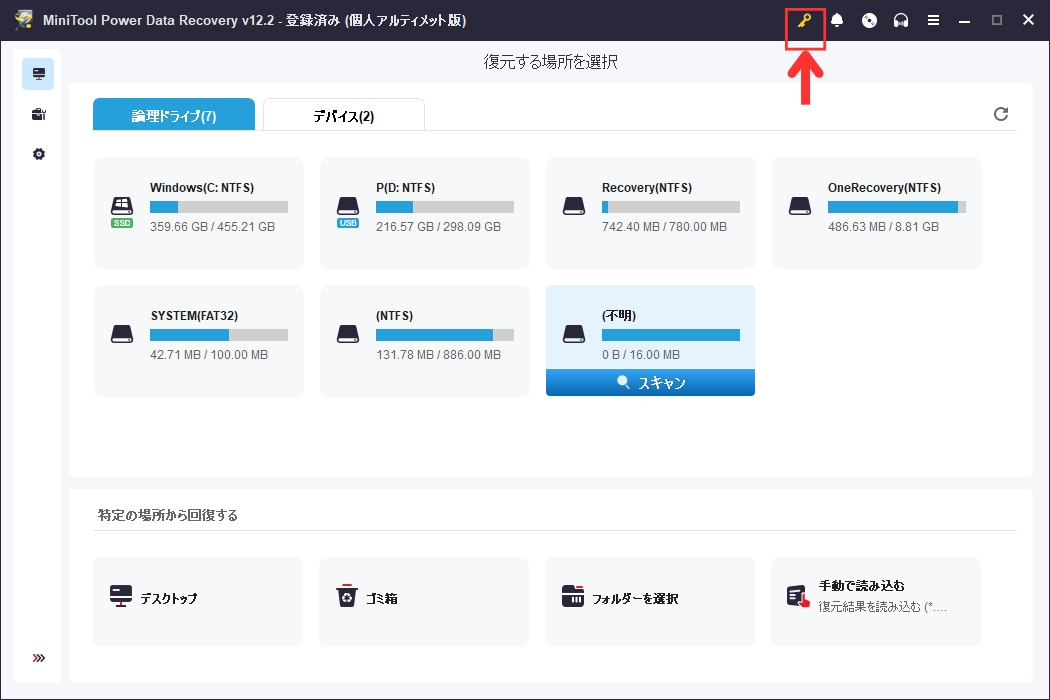
Task: Click the 486.63 MB / 8.81 GB text
Action: tap(883, 226)
